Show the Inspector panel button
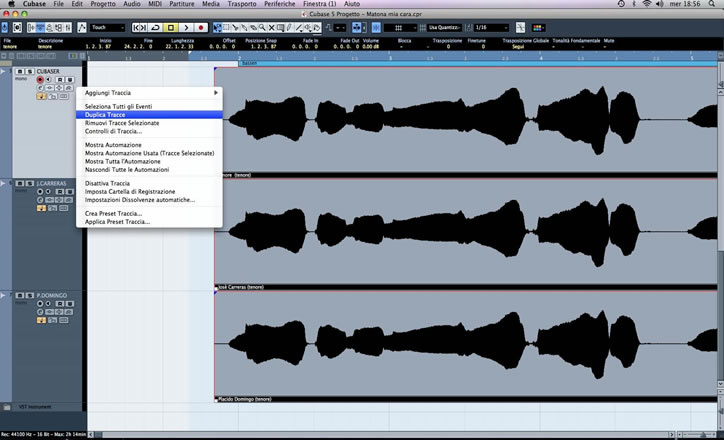724x440 pixels. (x=31, y=28)
